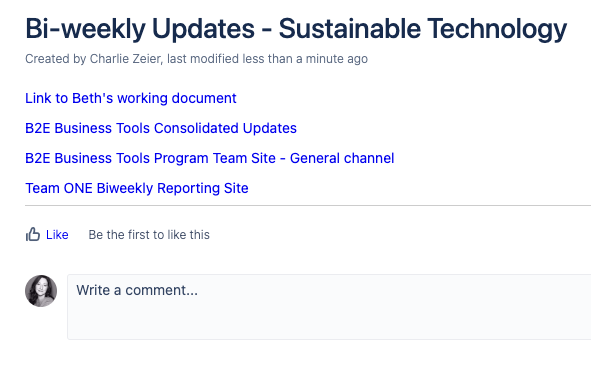Select the Bi-weekly Updates page title heading
This screenshot has height=367, width=591.
point(296,29)
